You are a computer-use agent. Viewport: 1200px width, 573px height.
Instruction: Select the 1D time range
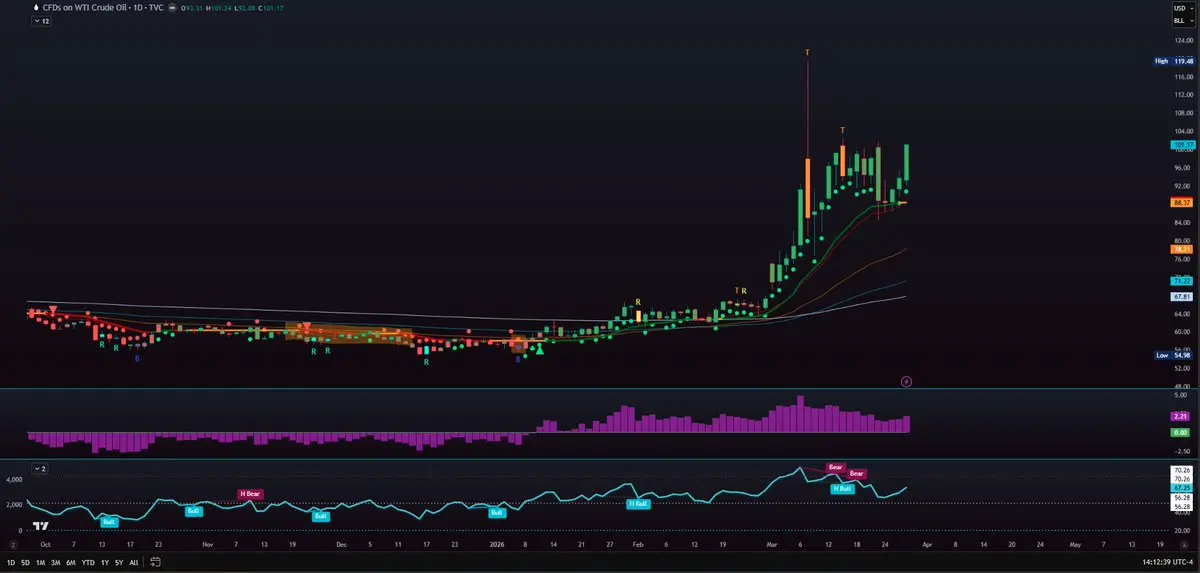click(12, 563)
